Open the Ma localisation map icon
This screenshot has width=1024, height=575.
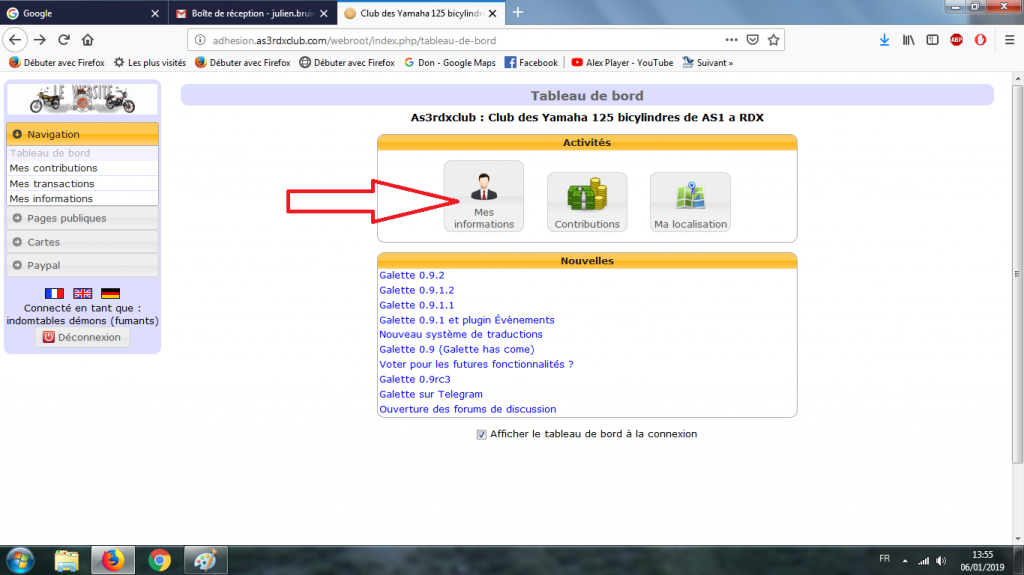tap(690, 201)
